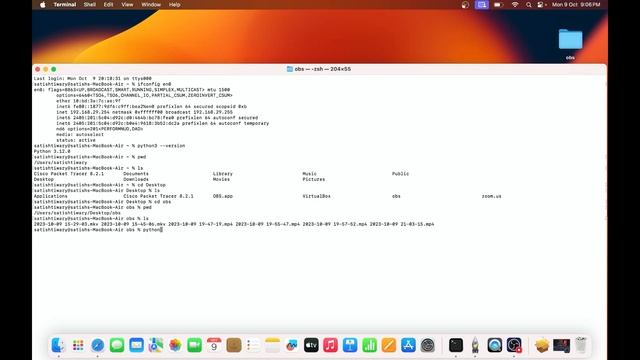Open Control Center in menu bar
Viewport: 640px width, 360px height.
541,4
